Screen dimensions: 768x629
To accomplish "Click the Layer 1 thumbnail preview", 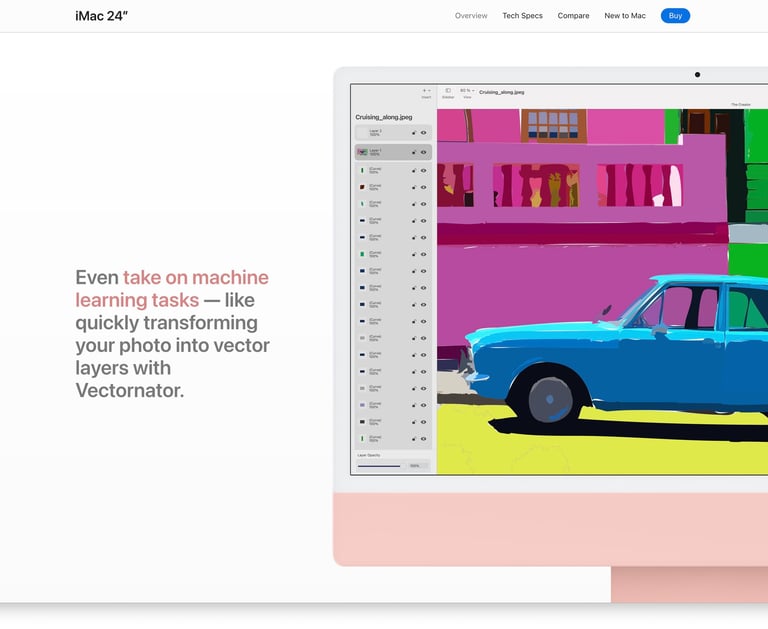I will pos(362,152).
